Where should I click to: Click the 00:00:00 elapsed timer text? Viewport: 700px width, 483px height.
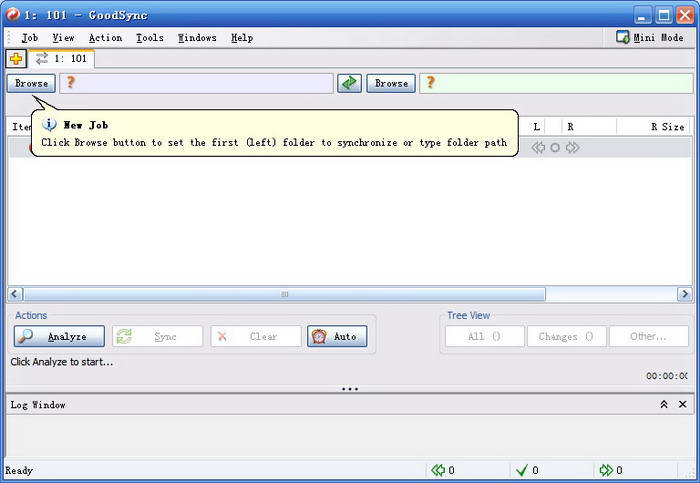pyautogui.click(x=667, y=376)
